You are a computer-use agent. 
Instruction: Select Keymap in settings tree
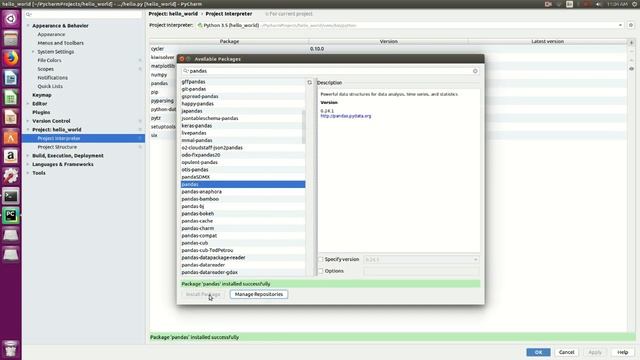click(x=42, y=95)
